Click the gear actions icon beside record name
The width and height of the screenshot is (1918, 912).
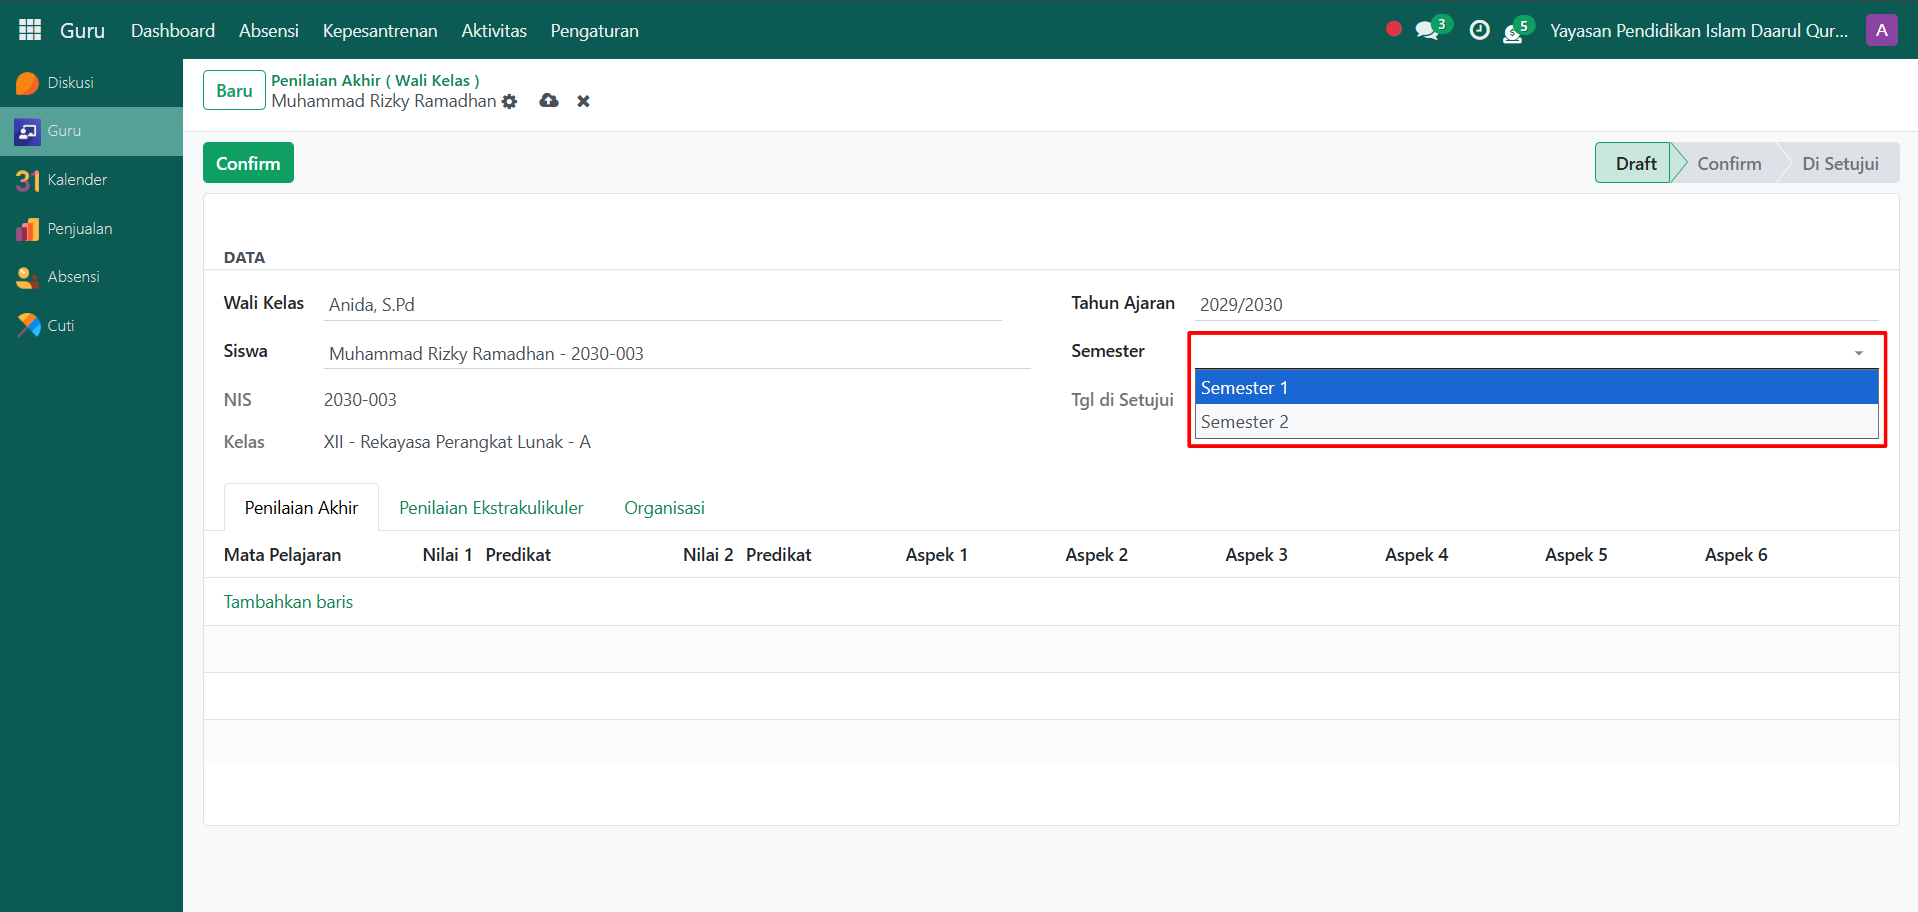tap(510, 102)
